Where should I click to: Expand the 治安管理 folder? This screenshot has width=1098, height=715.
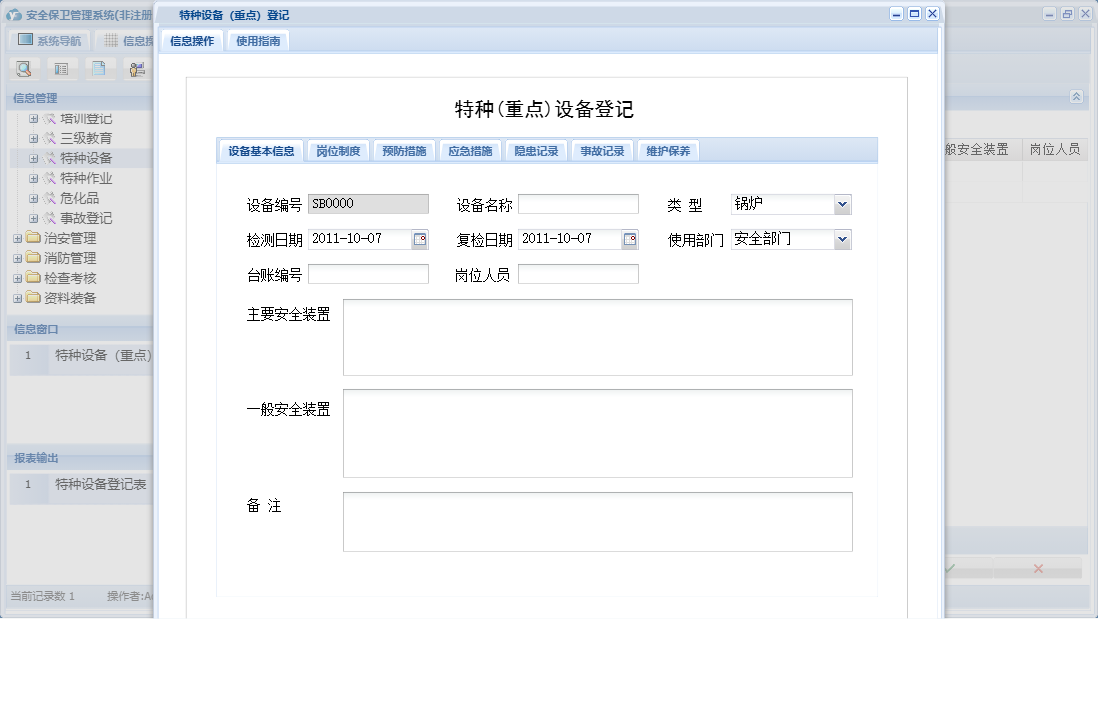click(19, 237)
